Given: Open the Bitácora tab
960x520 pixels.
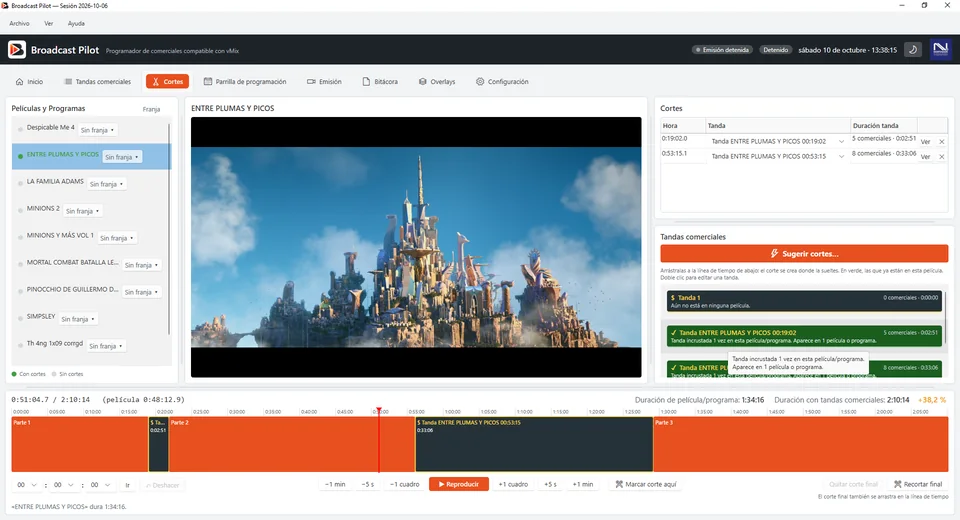Looking at the screenshot, I should click(380, 81).
